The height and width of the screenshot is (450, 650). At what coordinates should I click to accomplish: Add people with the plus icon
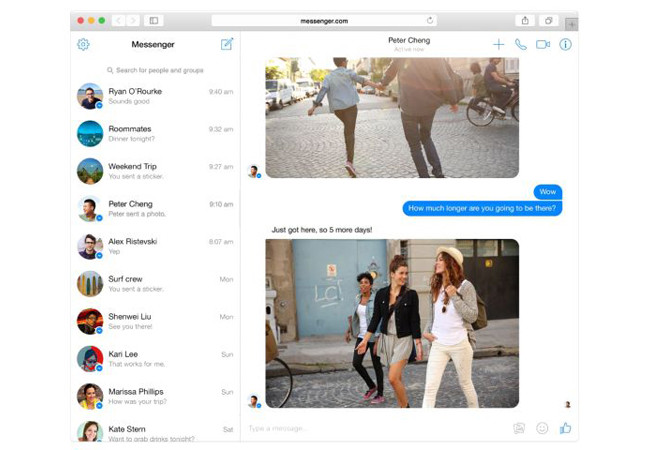tap(499, 44)
